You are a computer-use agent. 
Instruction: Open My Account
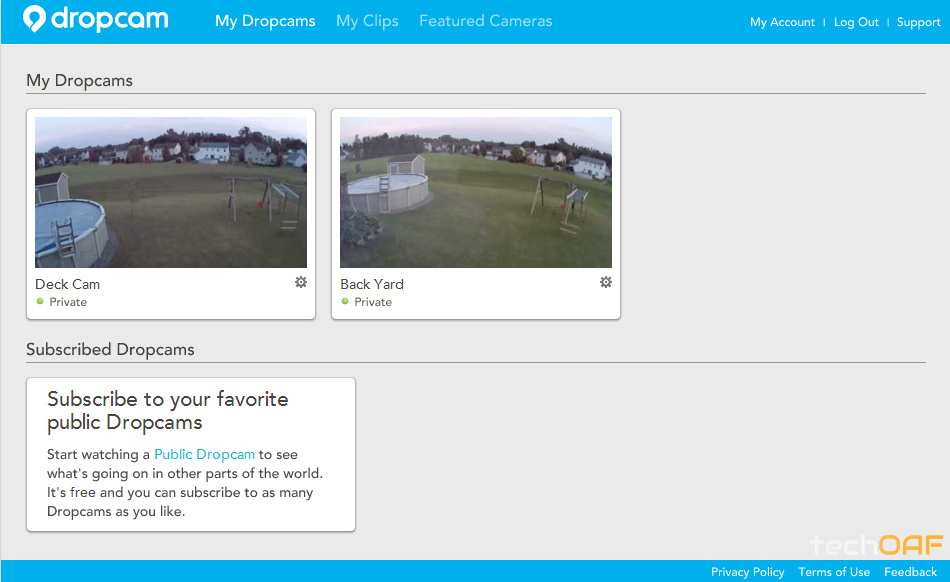click(782, 21)
